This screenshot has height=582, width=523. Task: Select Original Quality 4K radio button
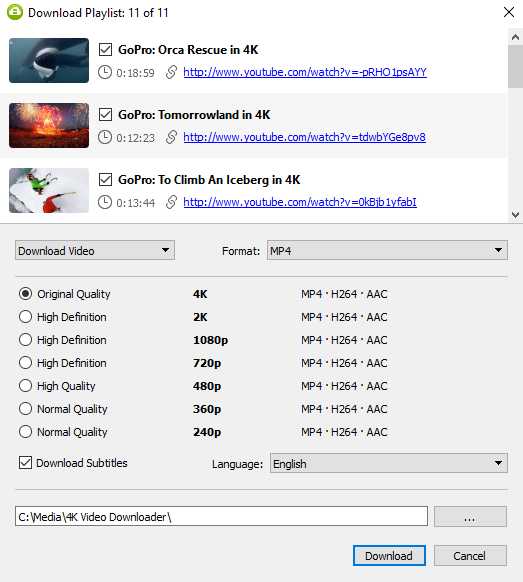coord(25,294)
